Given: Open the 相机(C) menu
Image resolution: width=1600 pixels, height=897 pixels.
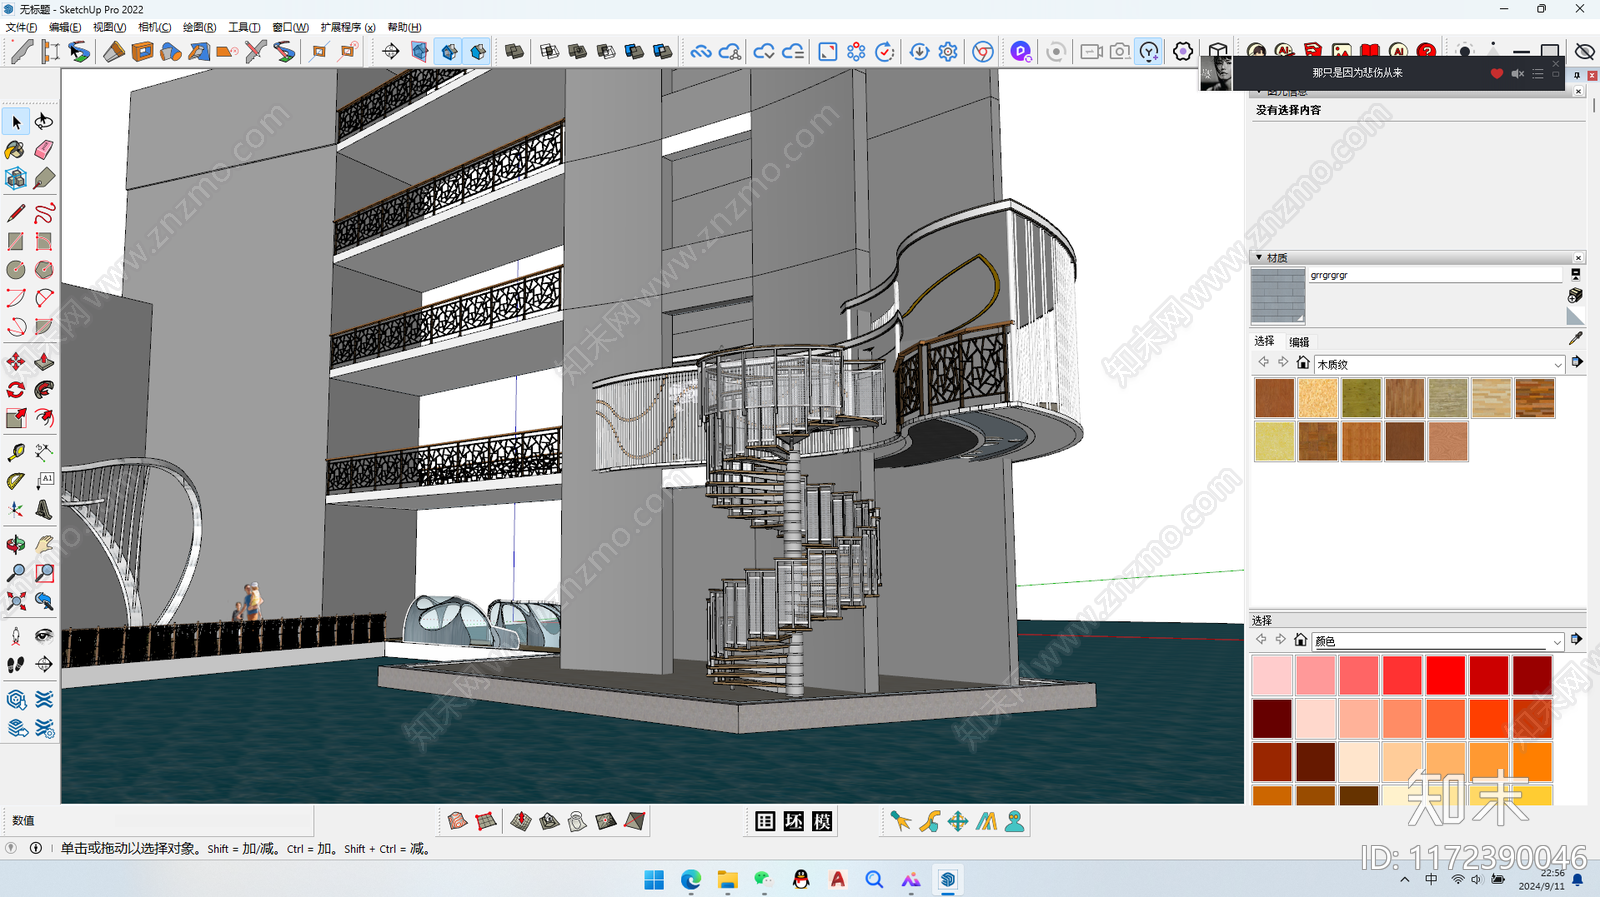Looking at the screenshot, I should [154, 27].
